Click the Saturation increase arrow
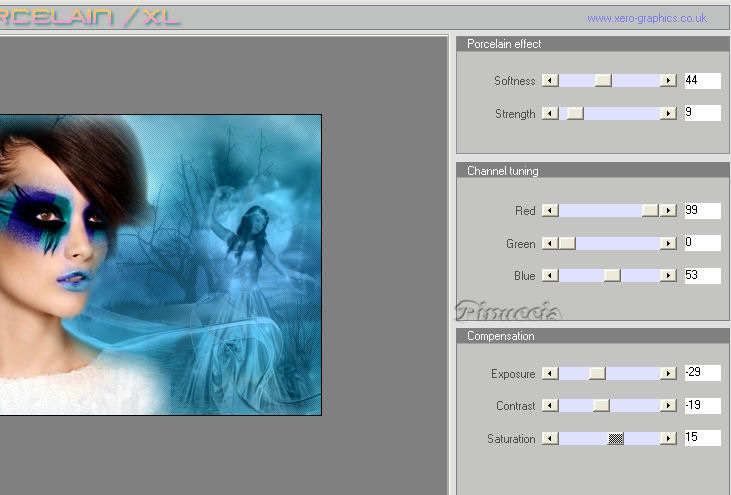The image size is (731, 495). point(669,438)
